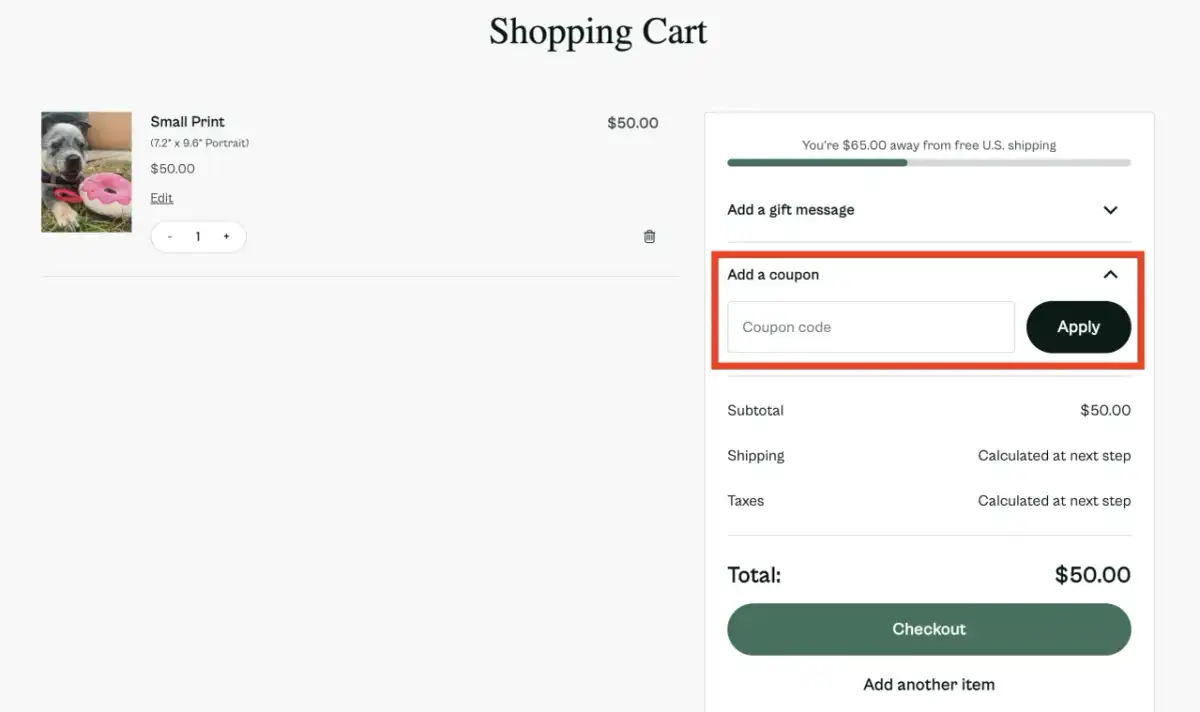Increase quantity with the plus button
This screenshot has height=712, width=1200.
pyautogui.click(x=226, y=237)
